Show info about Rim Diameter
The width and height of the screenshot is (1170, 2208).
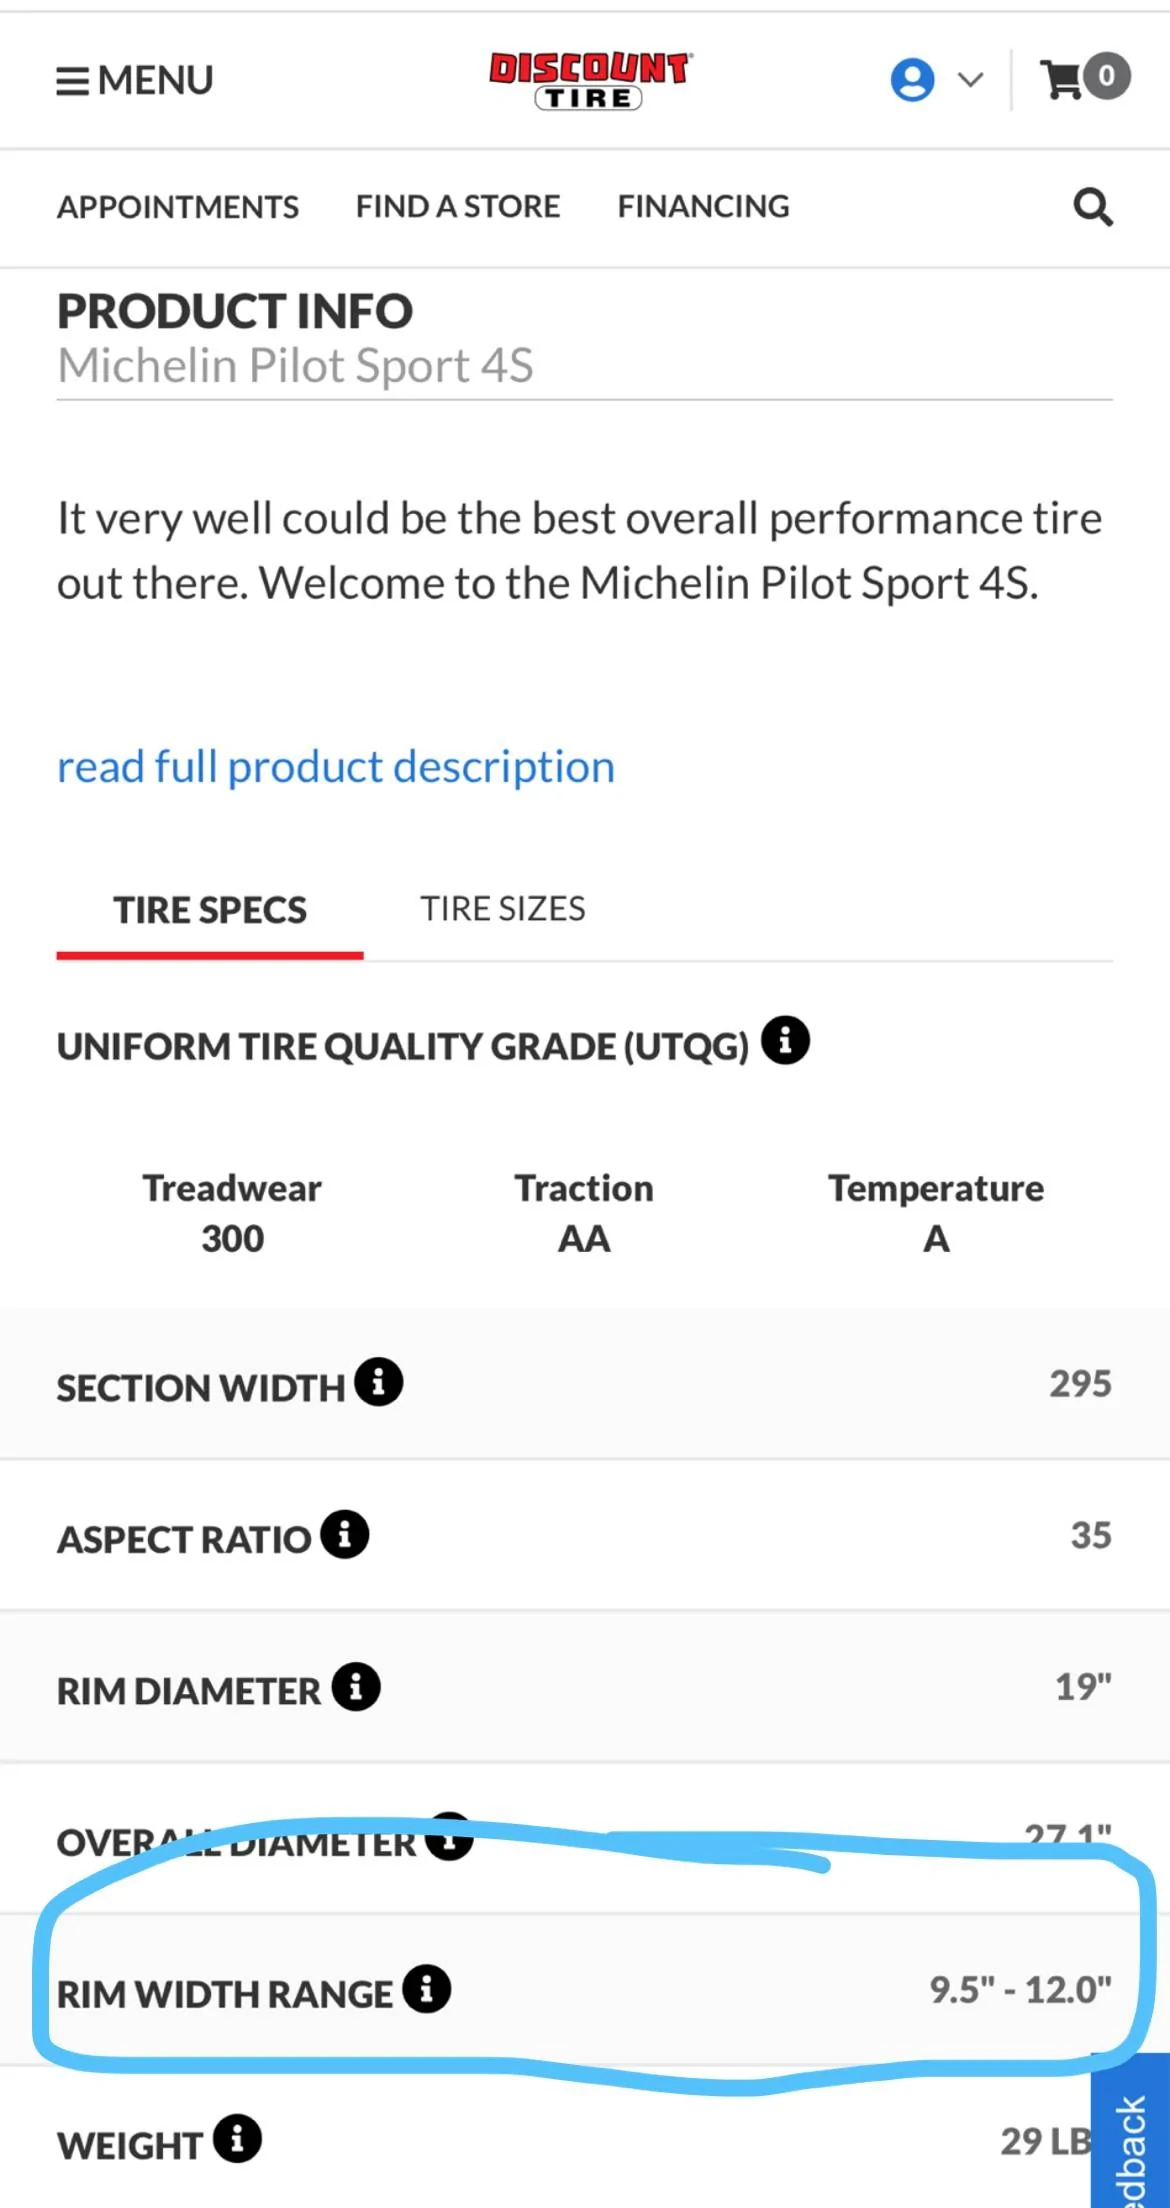(x=356, y=1687)
